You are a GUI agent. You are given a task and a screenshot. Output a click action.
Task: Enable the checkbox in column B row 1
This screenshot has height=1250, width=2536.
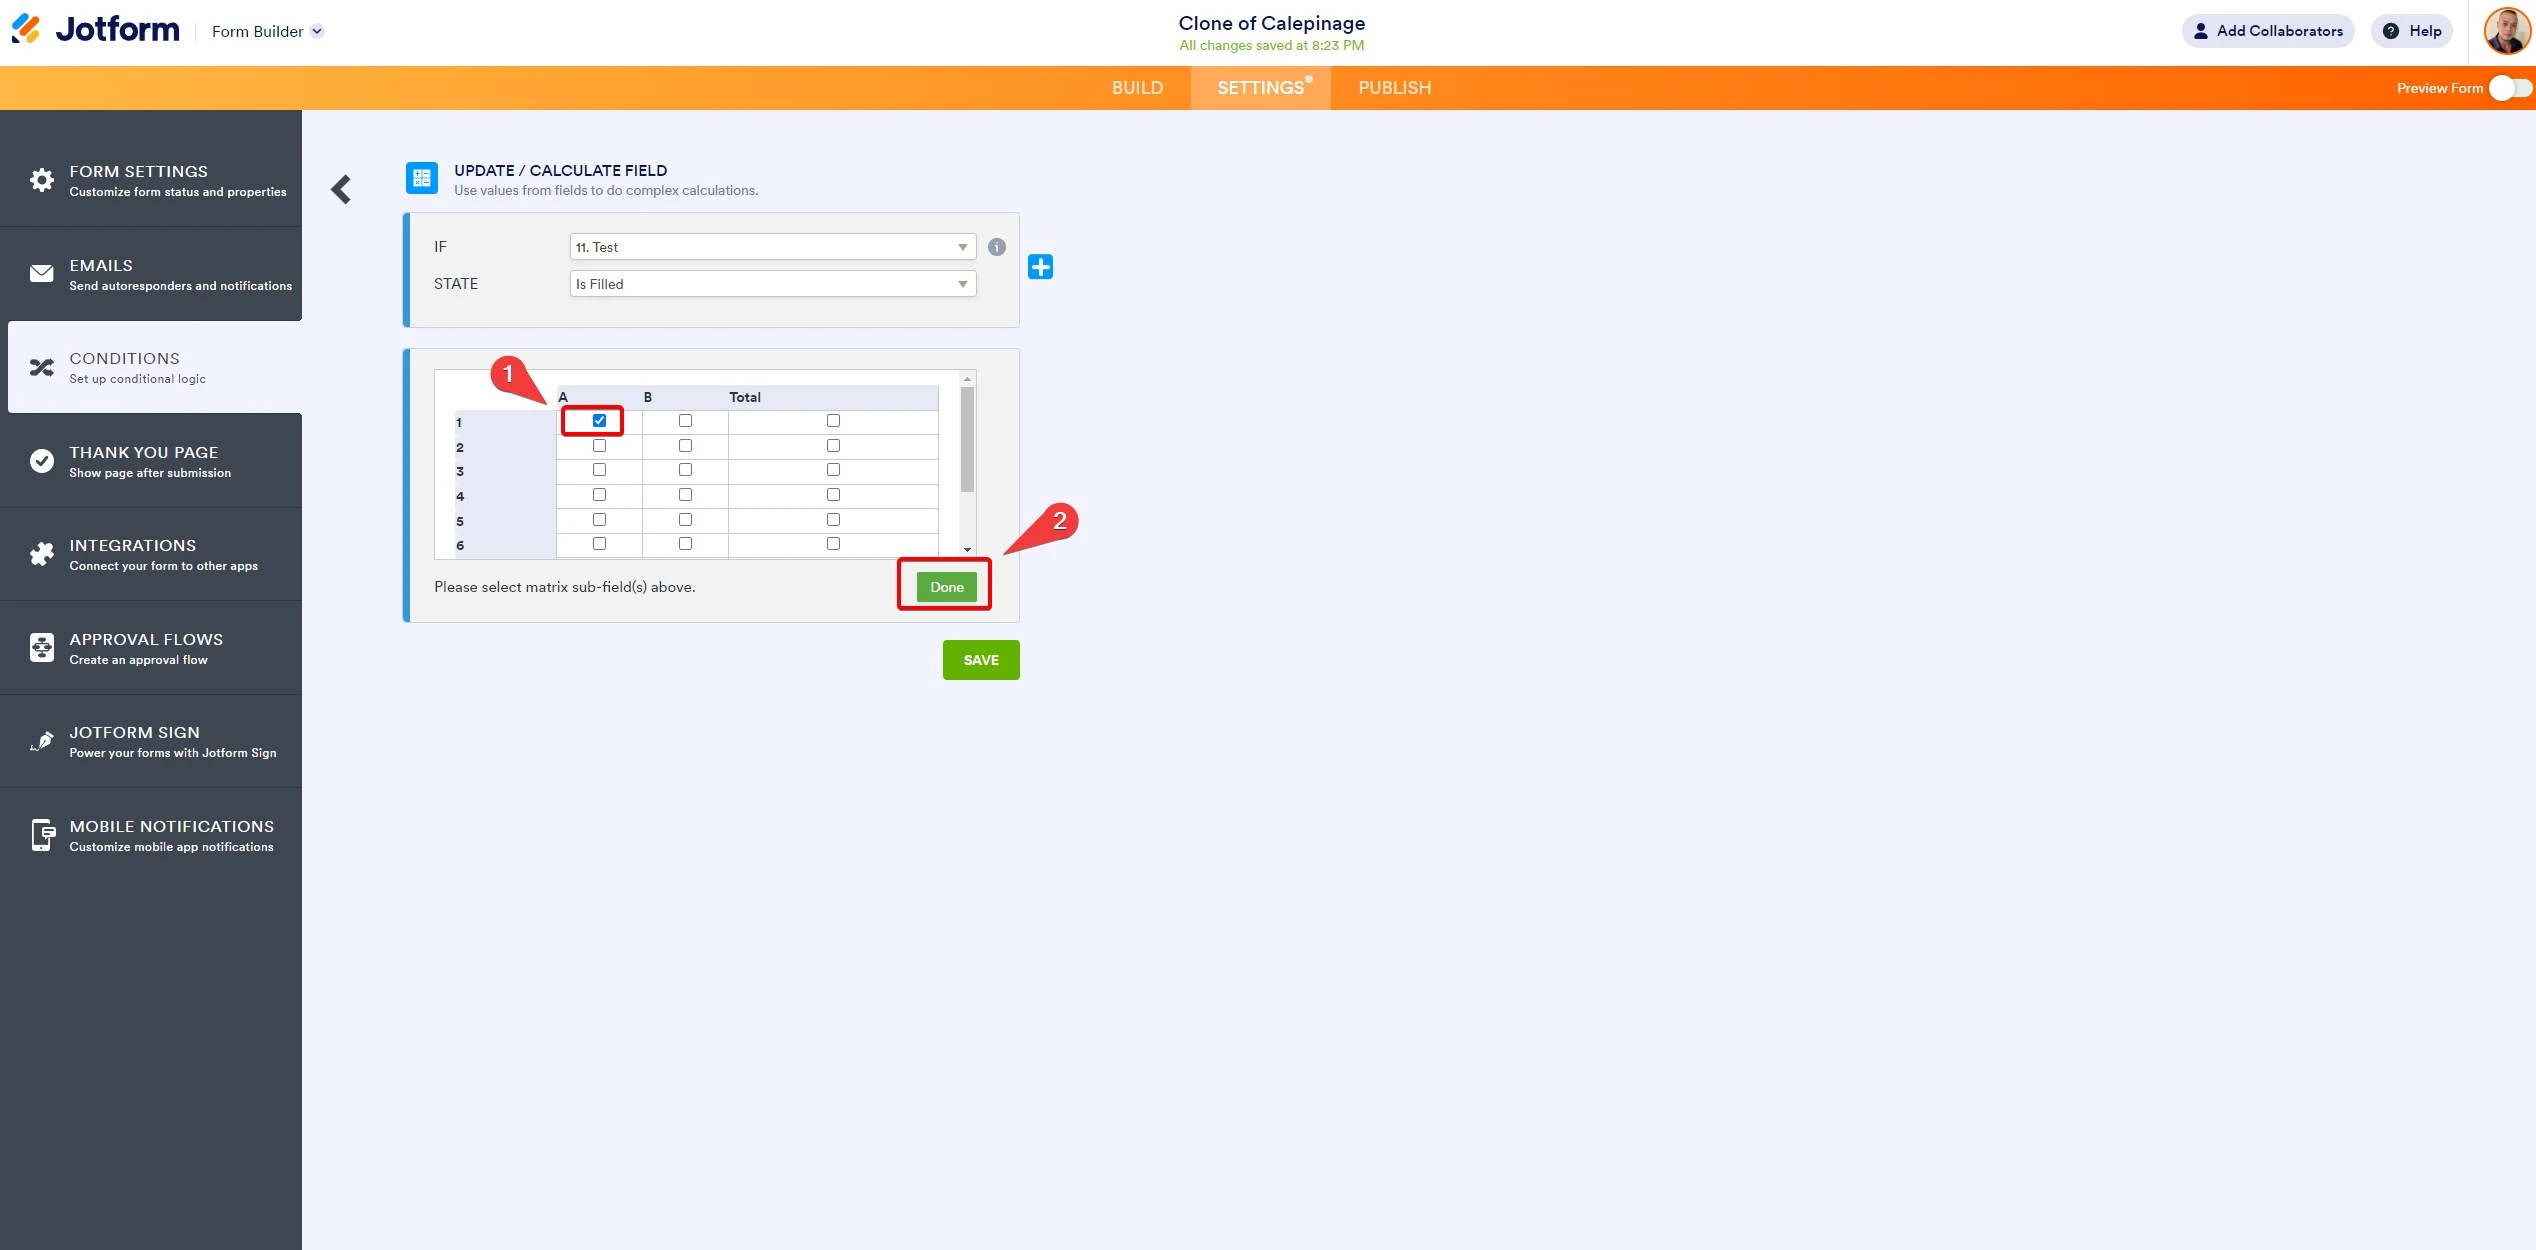point(685,421)
